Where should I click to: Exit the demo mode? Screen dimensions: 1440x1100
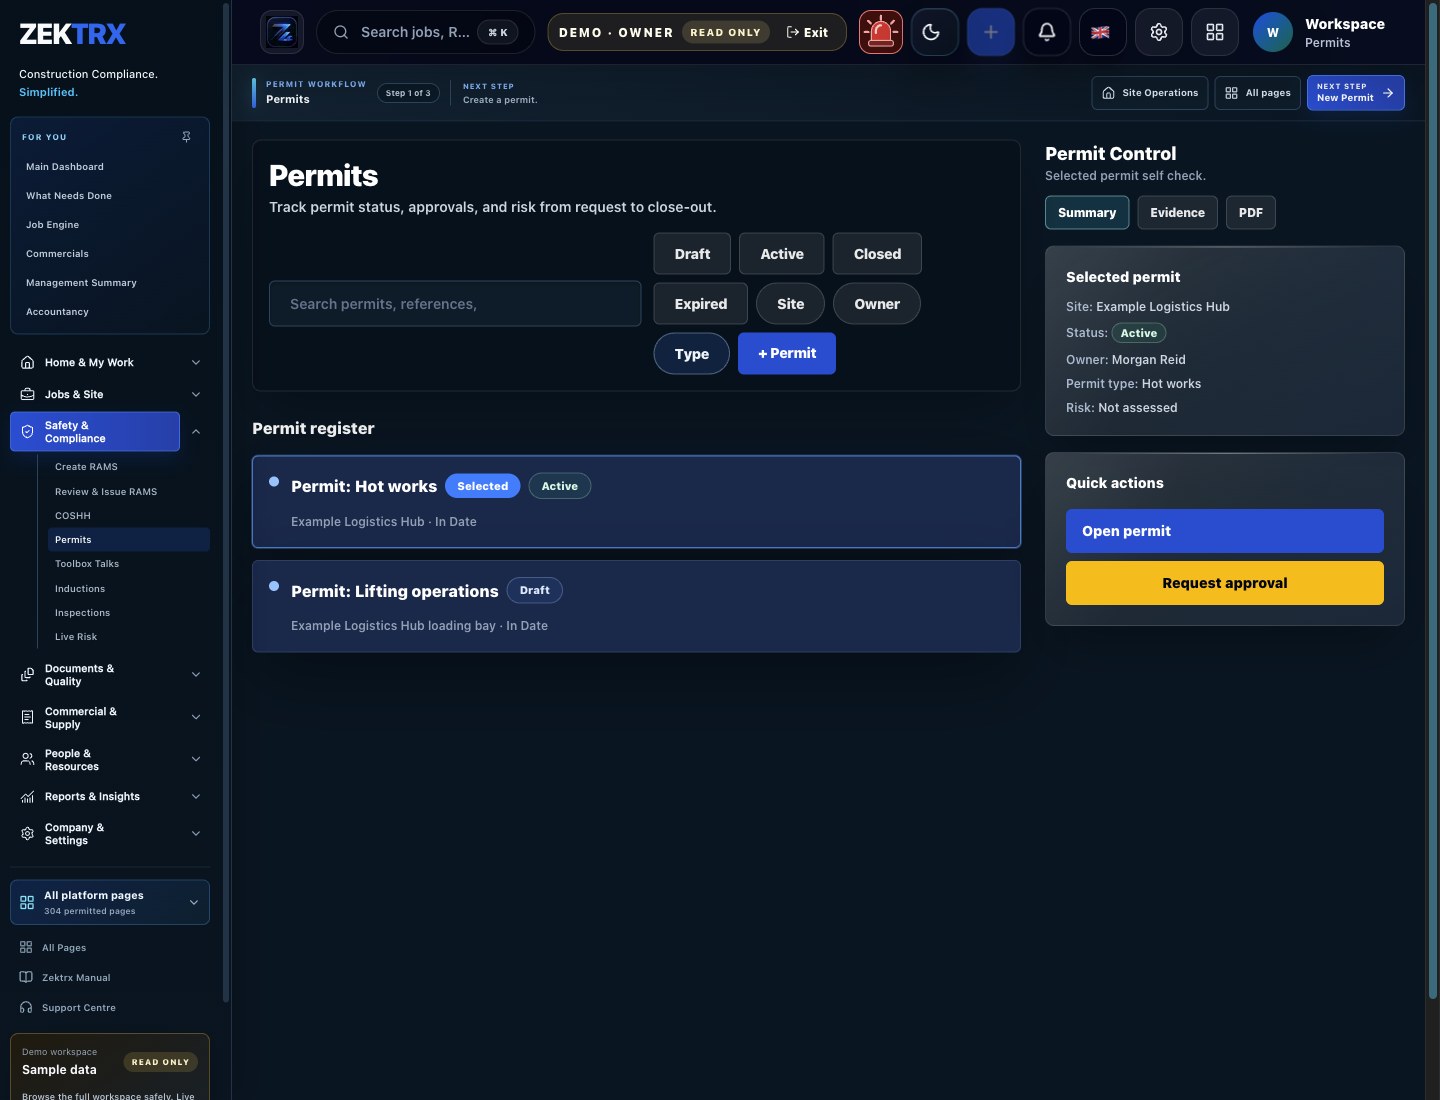(808, 32)
